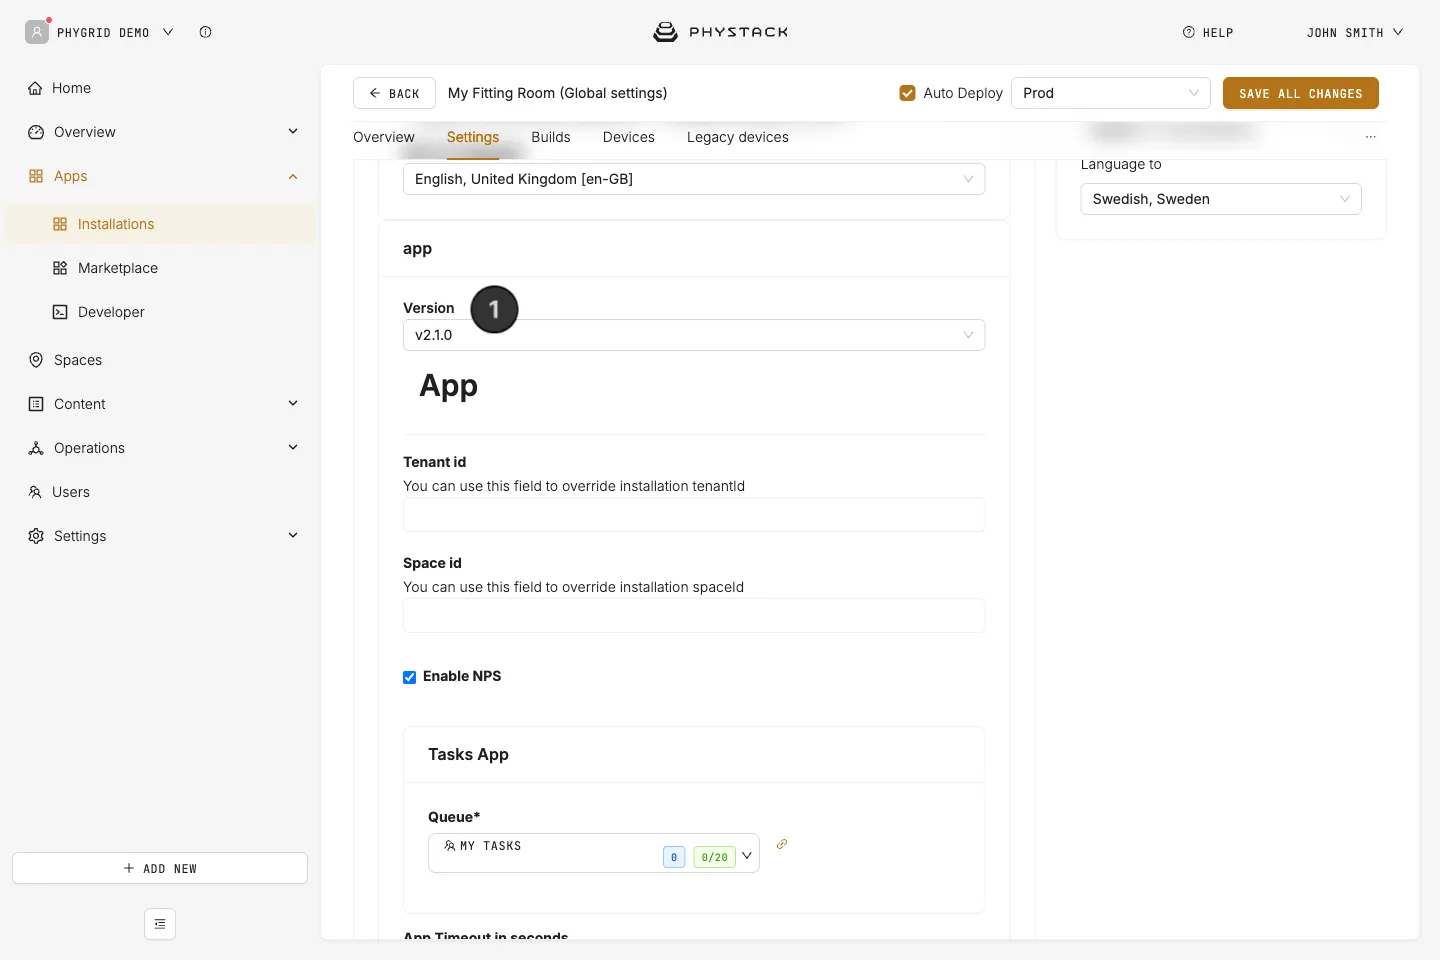Click the Settings gear icon in sidebar

pos(36,536)
